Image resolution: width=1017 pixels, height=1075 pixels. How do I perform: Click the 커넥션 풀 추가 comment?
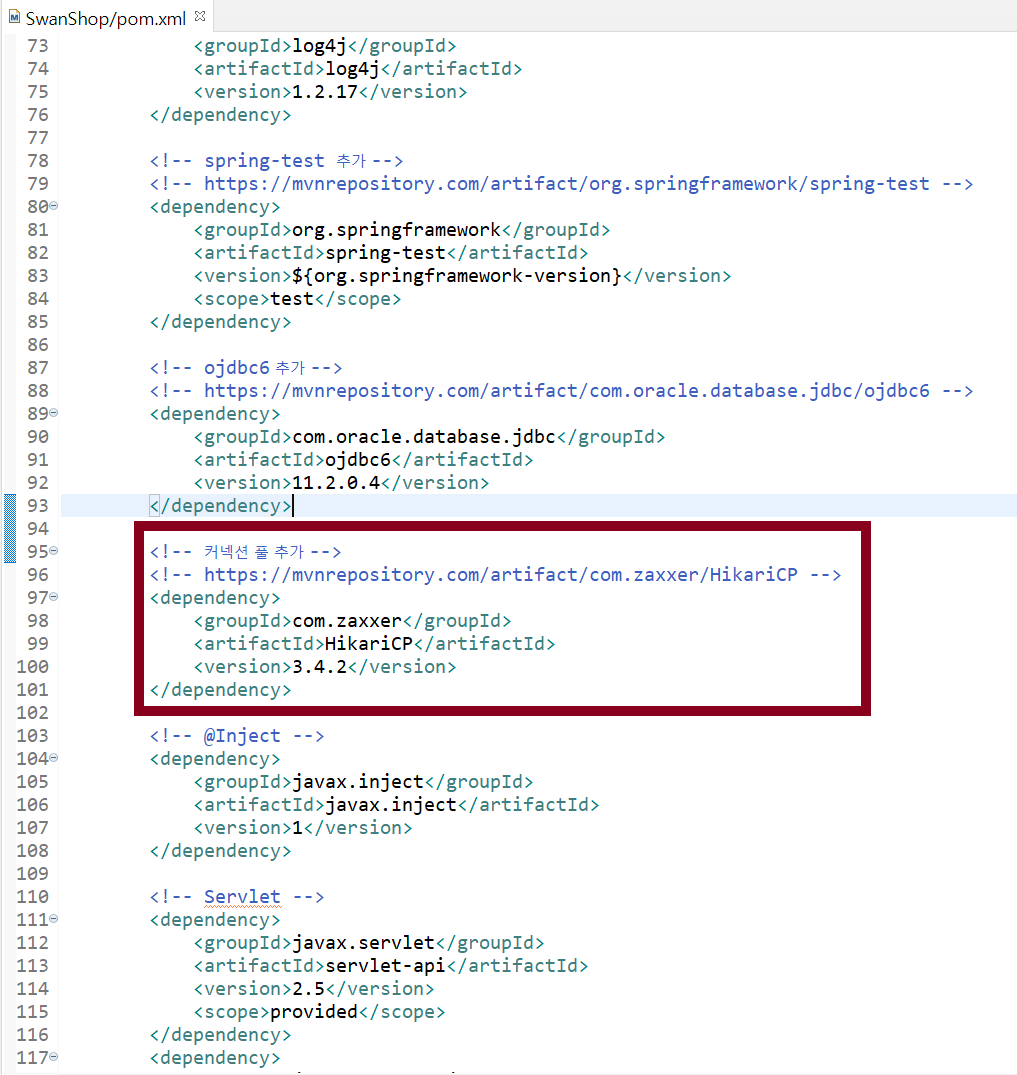tap(246, 552)
